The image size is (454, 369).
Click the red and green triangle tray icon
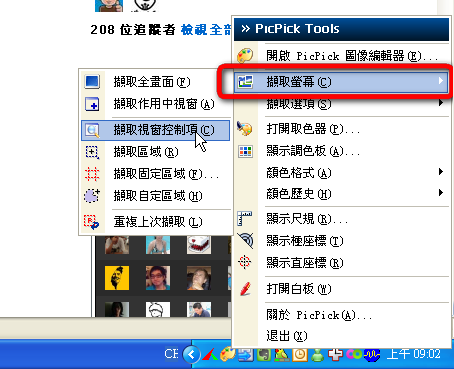tap(210, 354)
